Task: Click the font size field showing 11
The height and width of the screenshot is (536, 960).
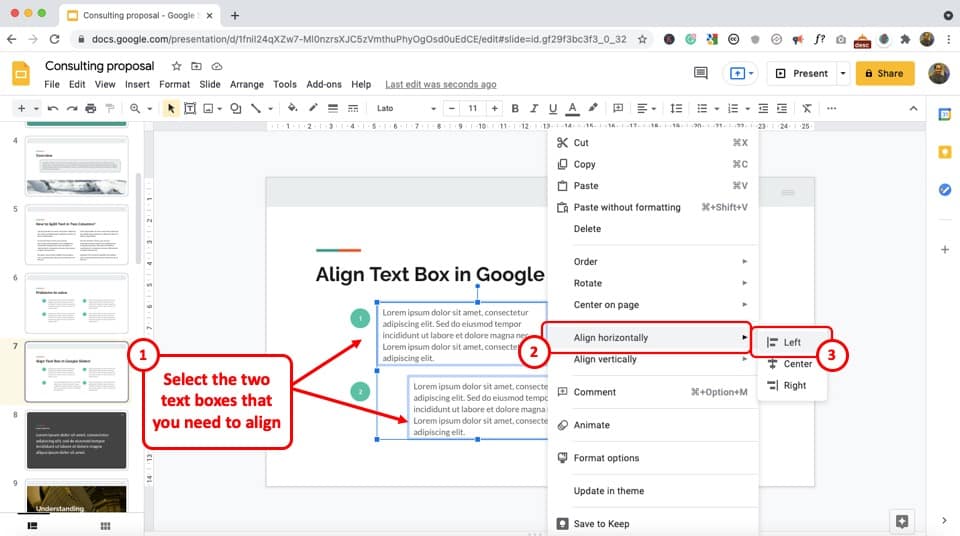Action: pos(473,108)
